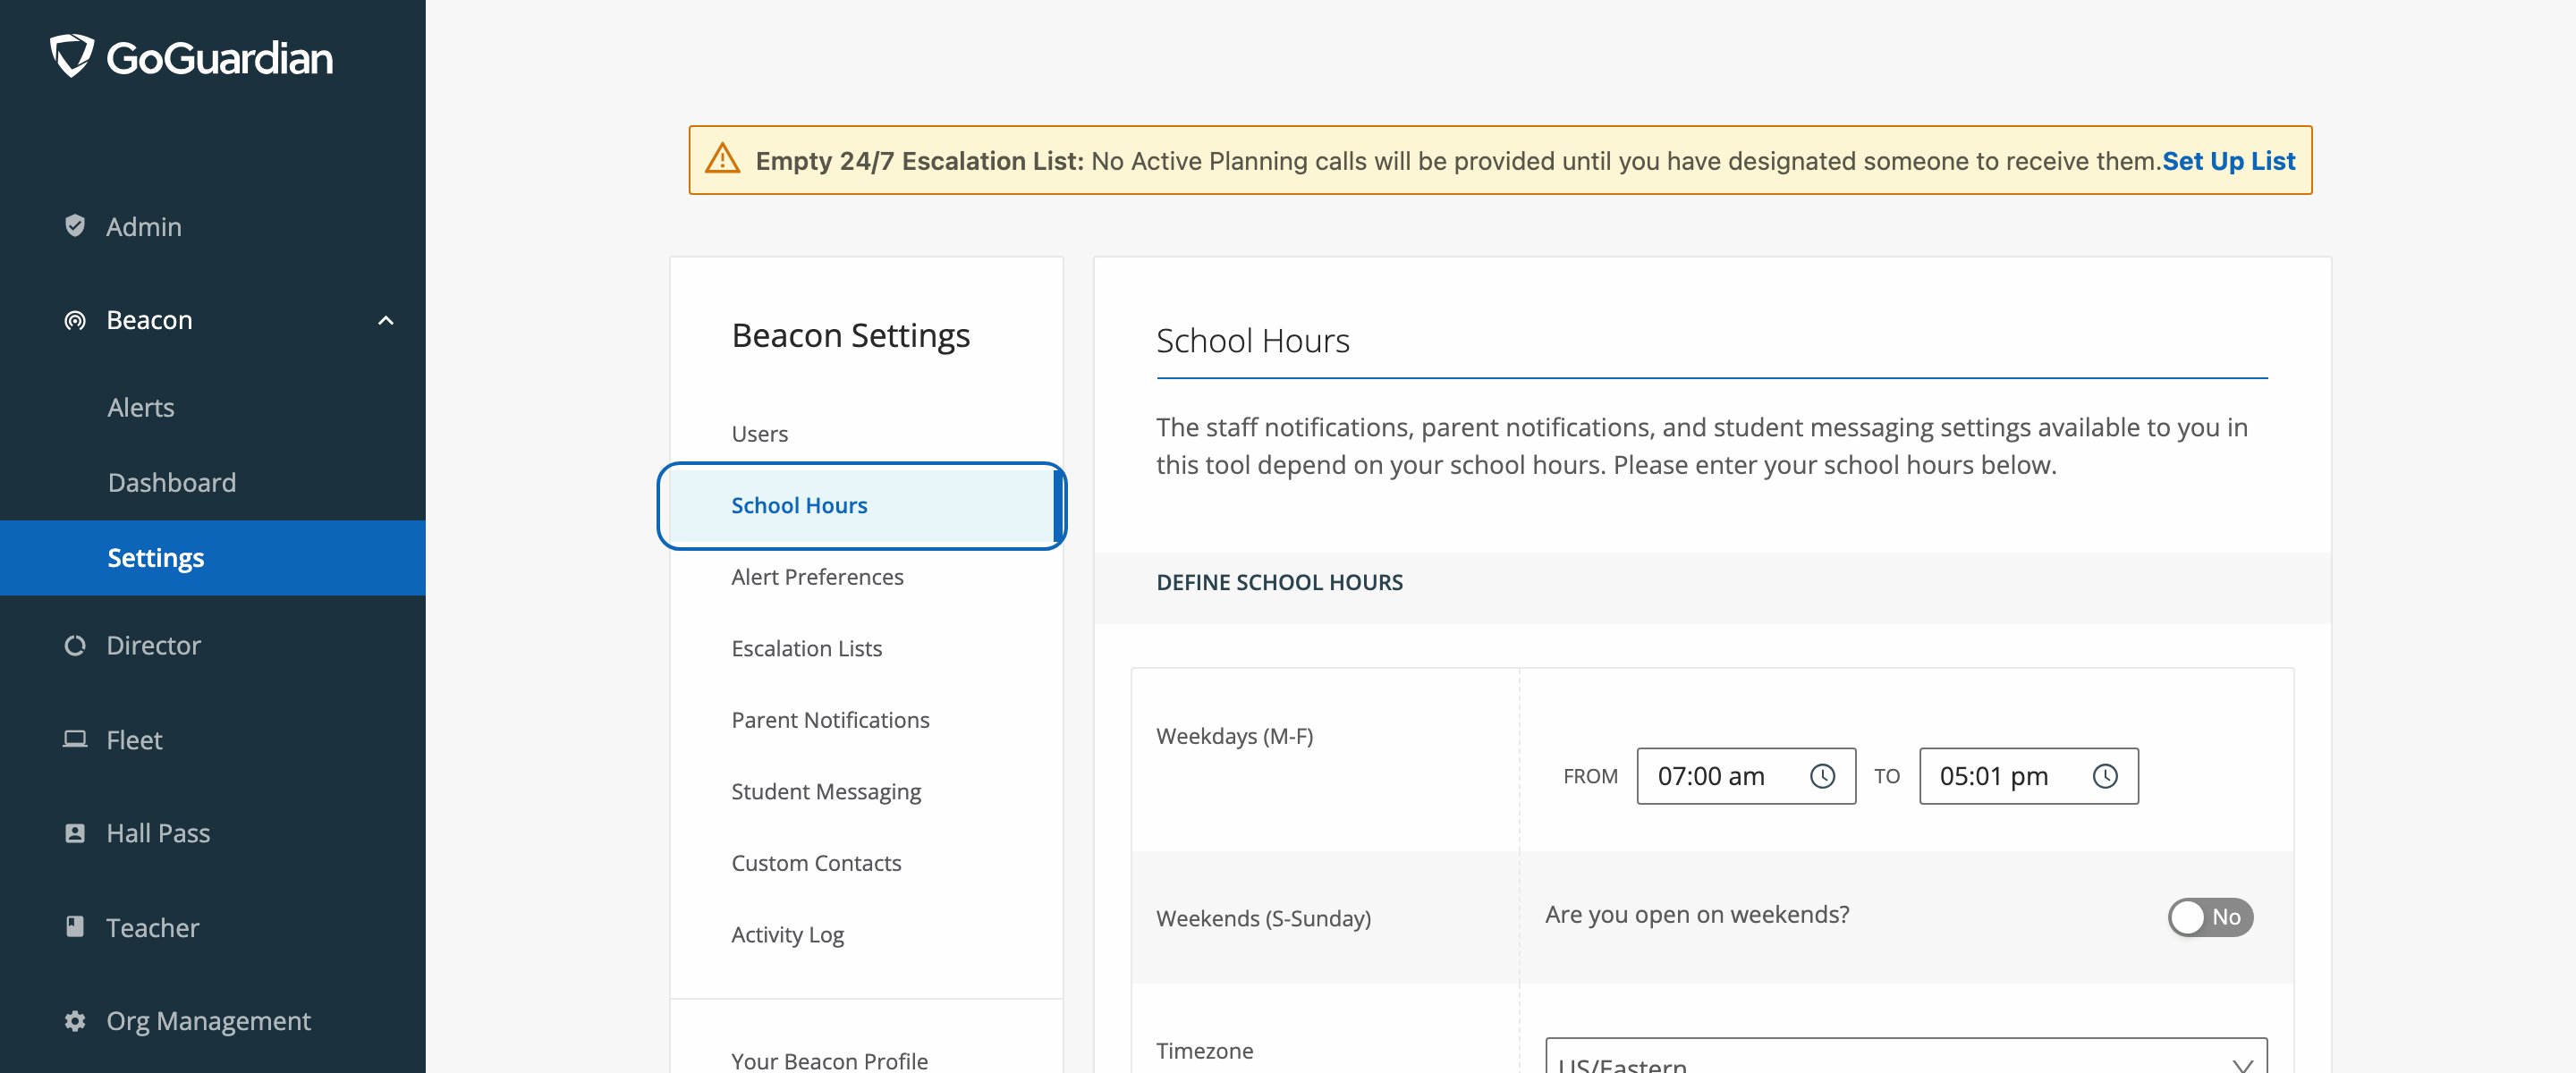This screenshot has width=2576, height=1073.
Task: Click the Fleet laptop icon
Action: [75, 739]
